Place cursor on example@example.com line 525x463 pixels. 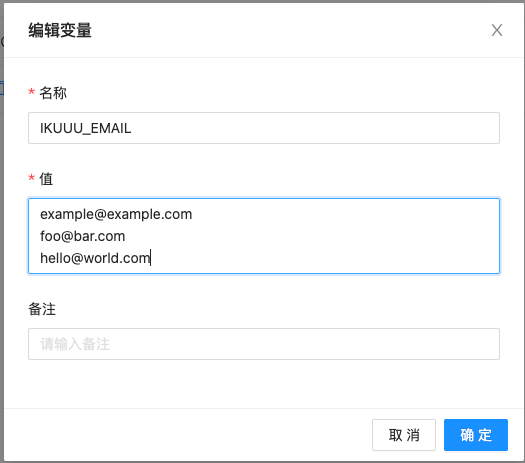[116, 214]
